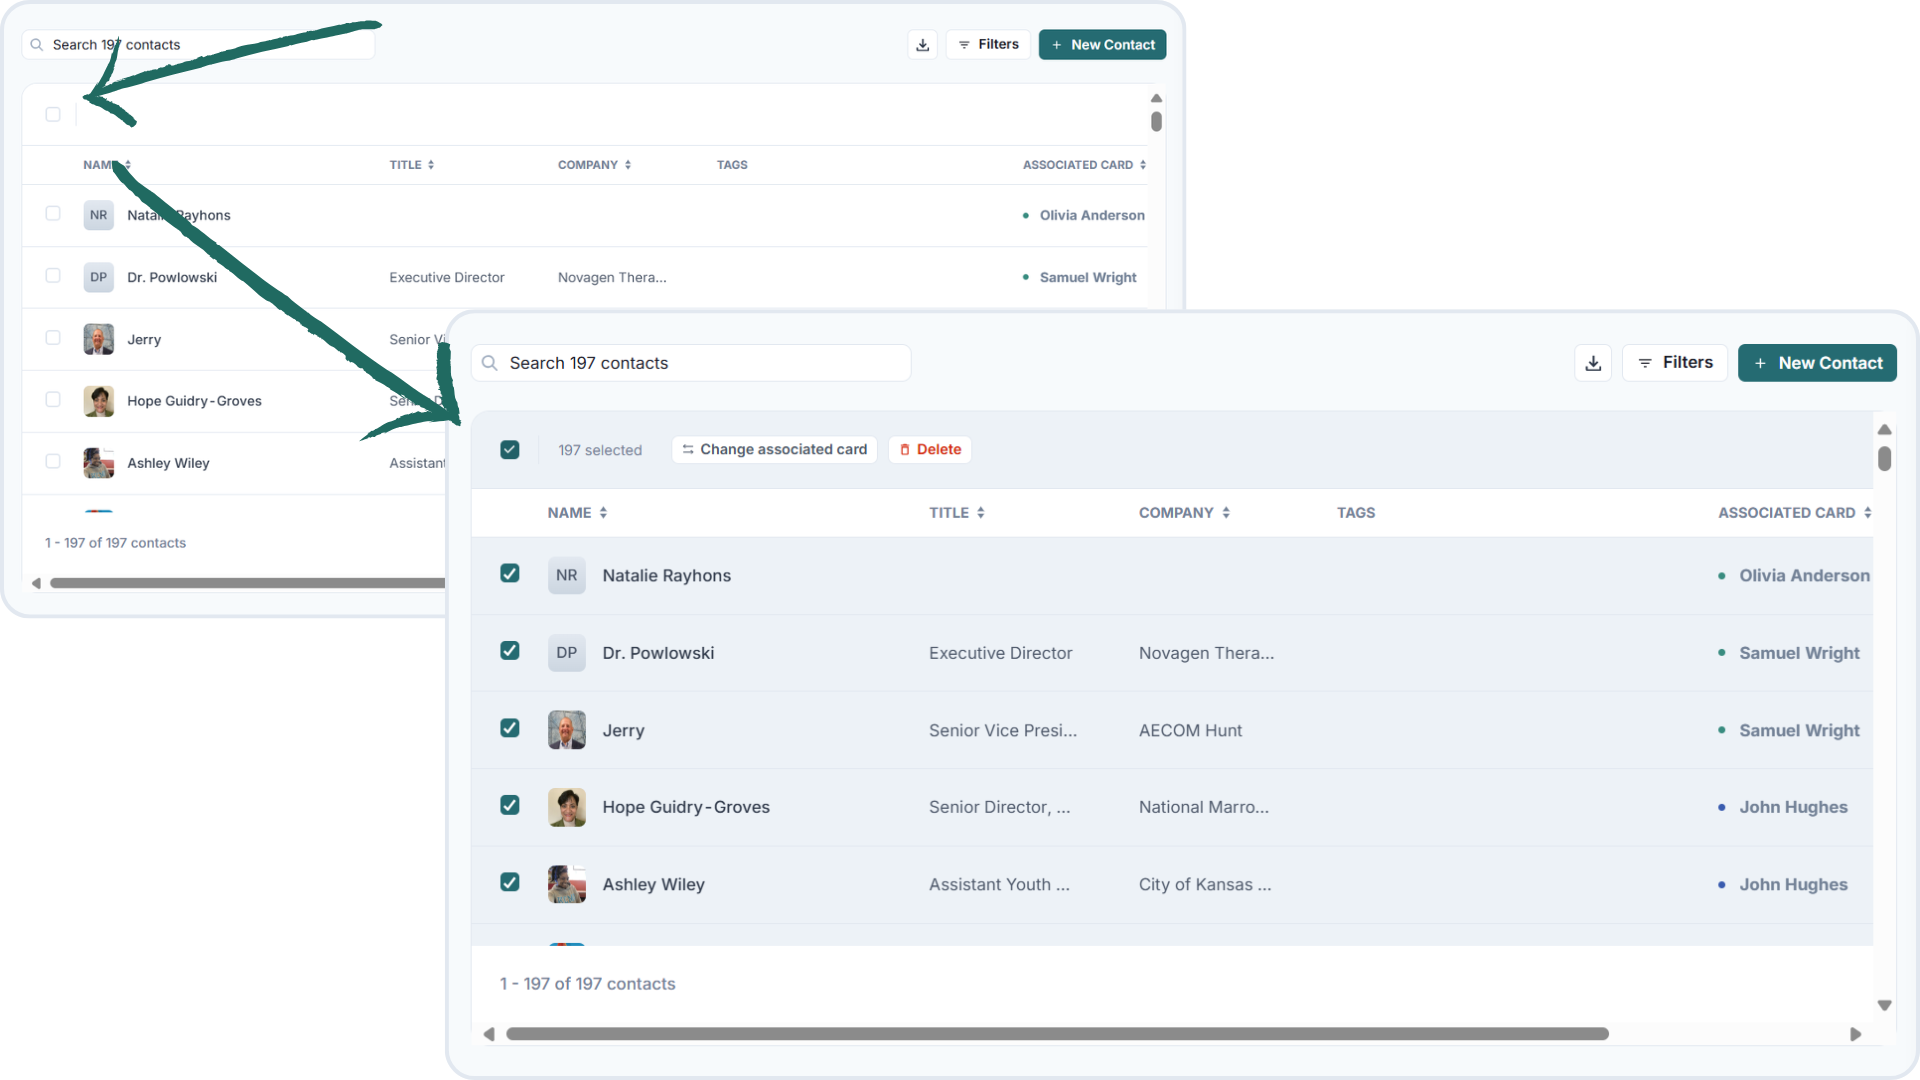
Task: Open Natalie Rayhons contact in front panel
Action: [x=666, y=575]
